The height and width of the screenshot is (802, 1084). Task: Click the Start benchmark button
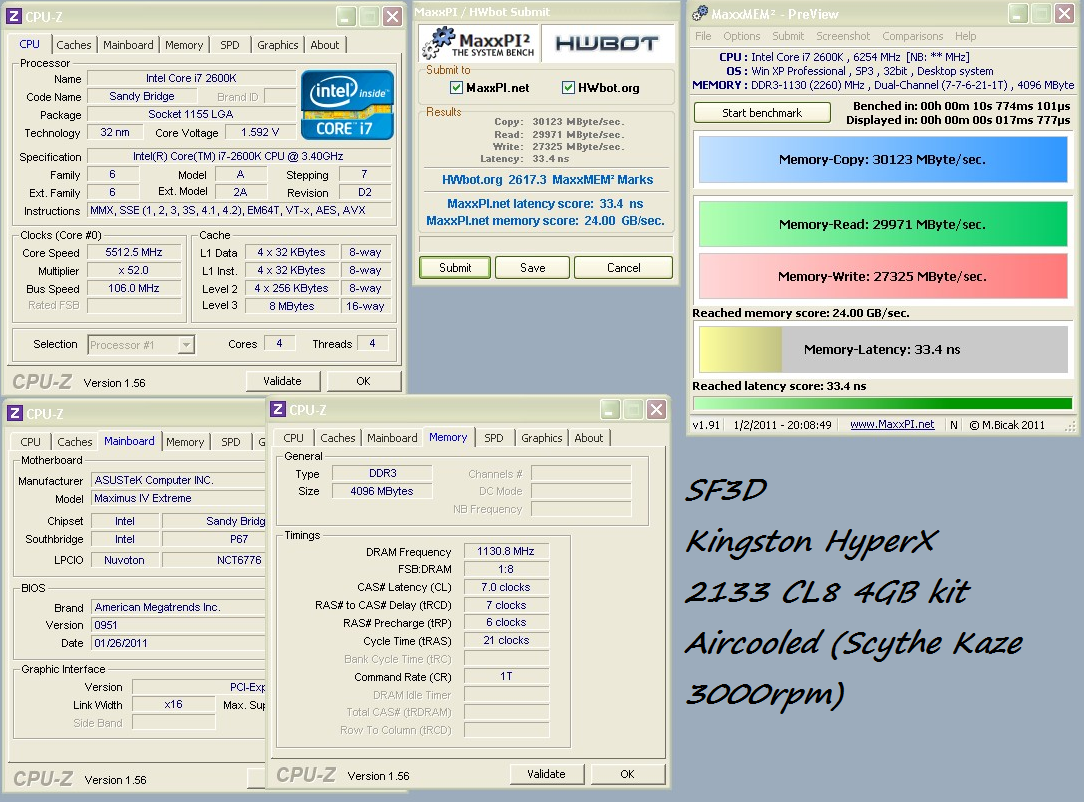[x=762, y=113]
